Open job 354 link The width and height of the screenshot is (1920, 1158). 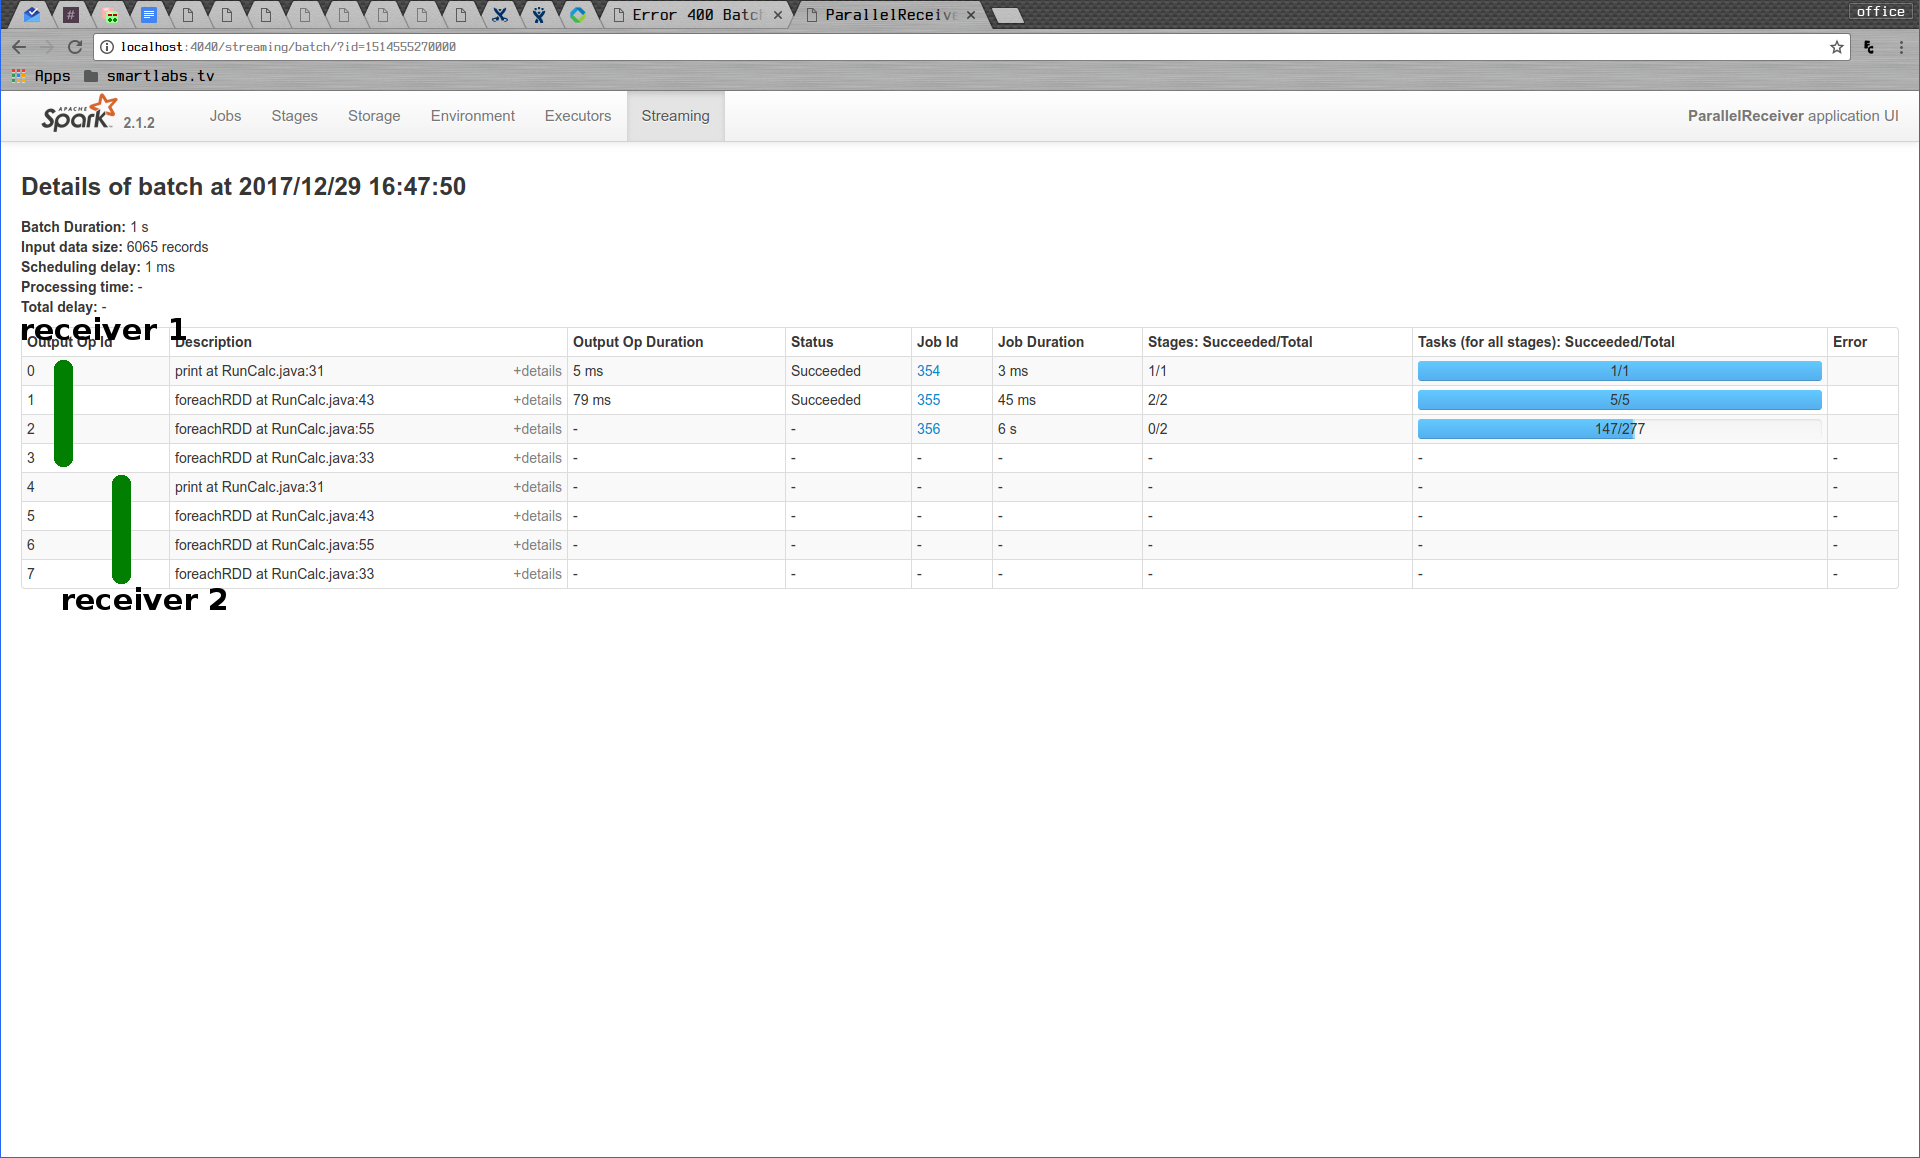click(928, 371)
